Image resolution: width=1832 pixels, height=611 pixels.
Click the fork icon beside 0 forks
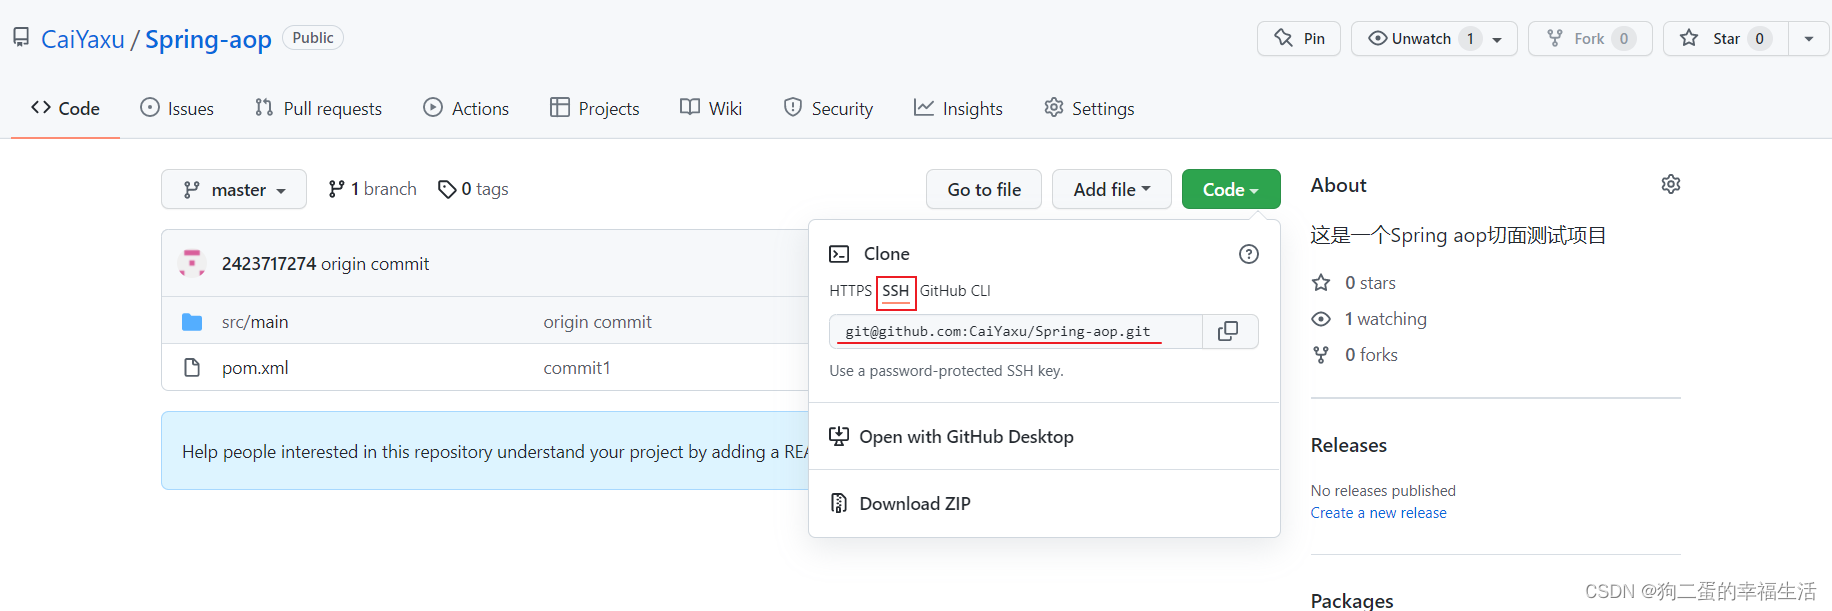coord(1321,355)
